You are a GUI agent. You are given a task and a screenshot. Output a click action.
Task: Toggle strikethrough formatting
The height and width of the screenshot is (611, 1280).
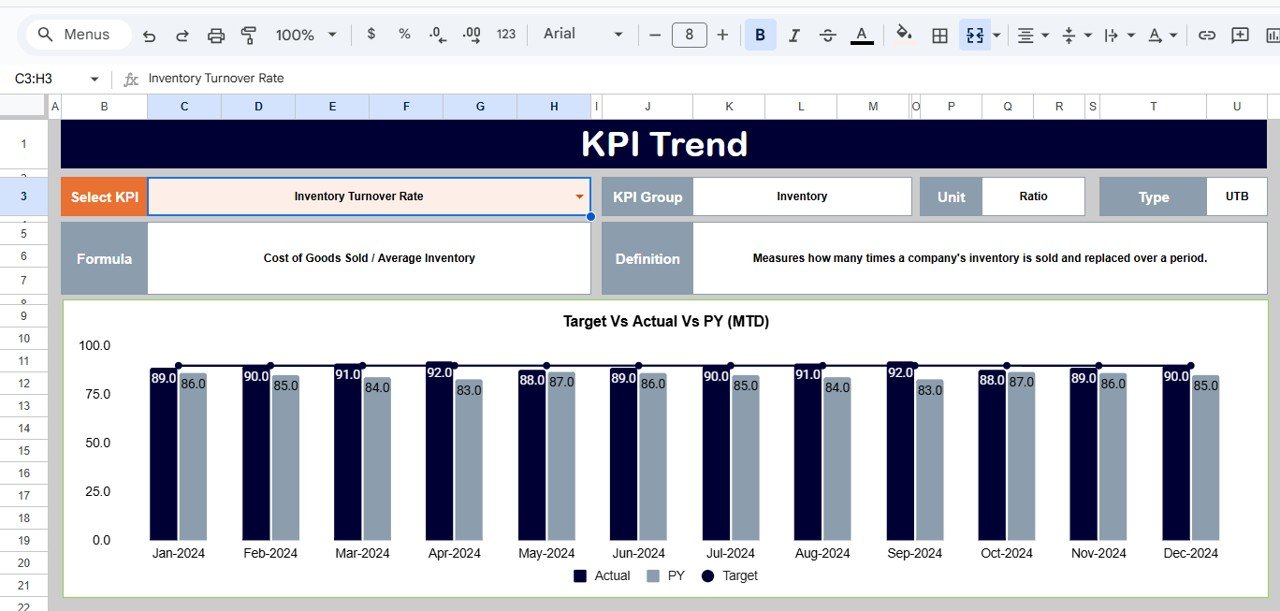coord(827,34)
